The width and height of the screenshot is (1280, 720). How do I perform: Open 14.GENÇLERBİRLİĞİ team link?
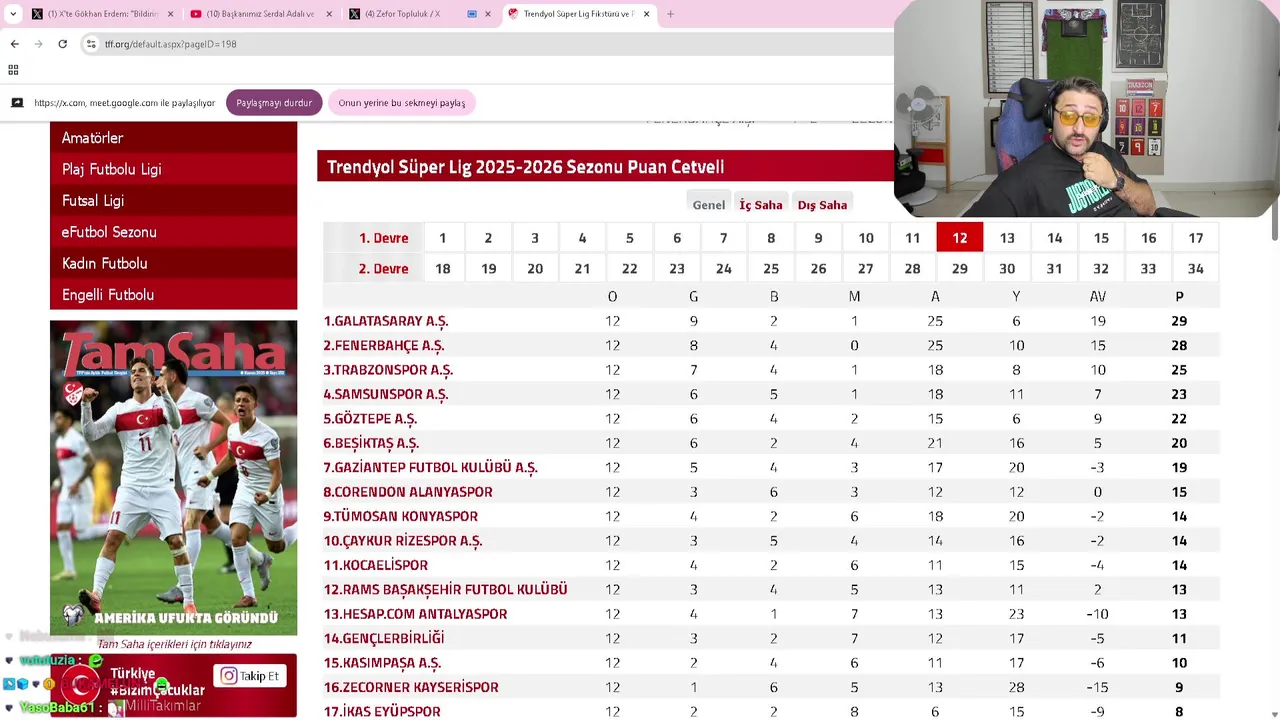(383, 638)
